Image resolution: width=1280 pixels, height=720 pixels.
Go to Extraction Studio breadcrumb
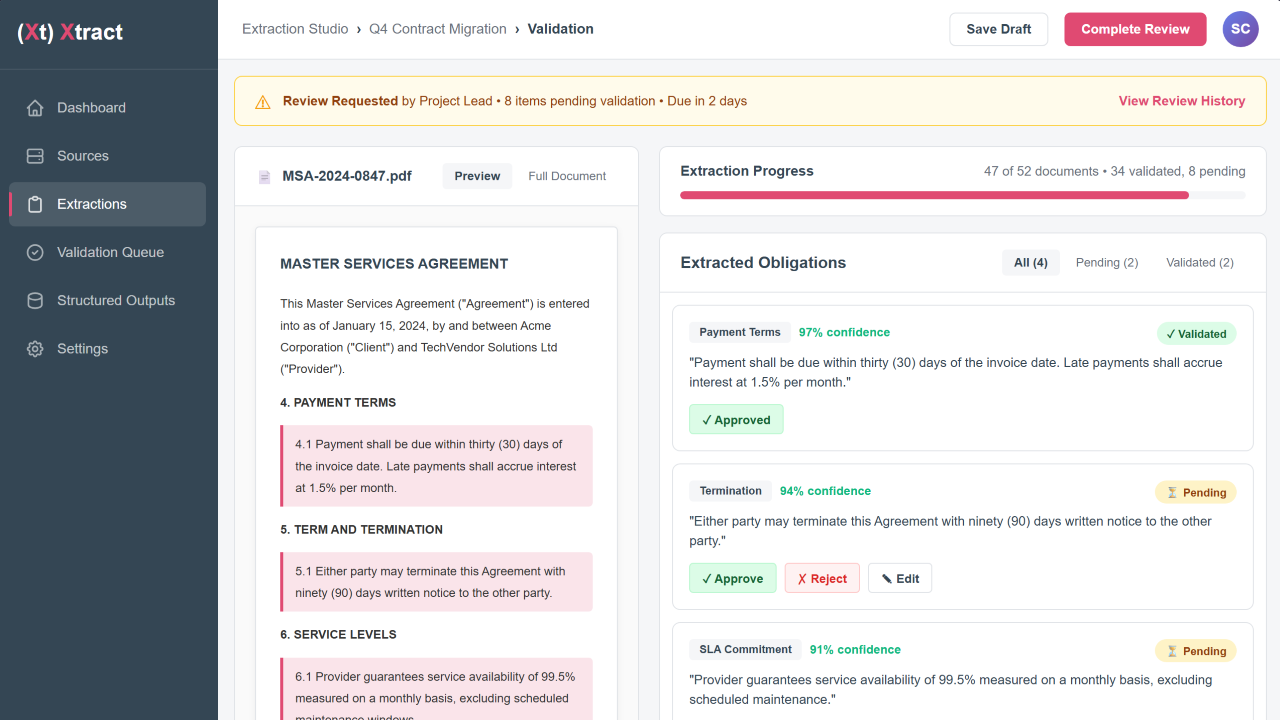point(295,29)
